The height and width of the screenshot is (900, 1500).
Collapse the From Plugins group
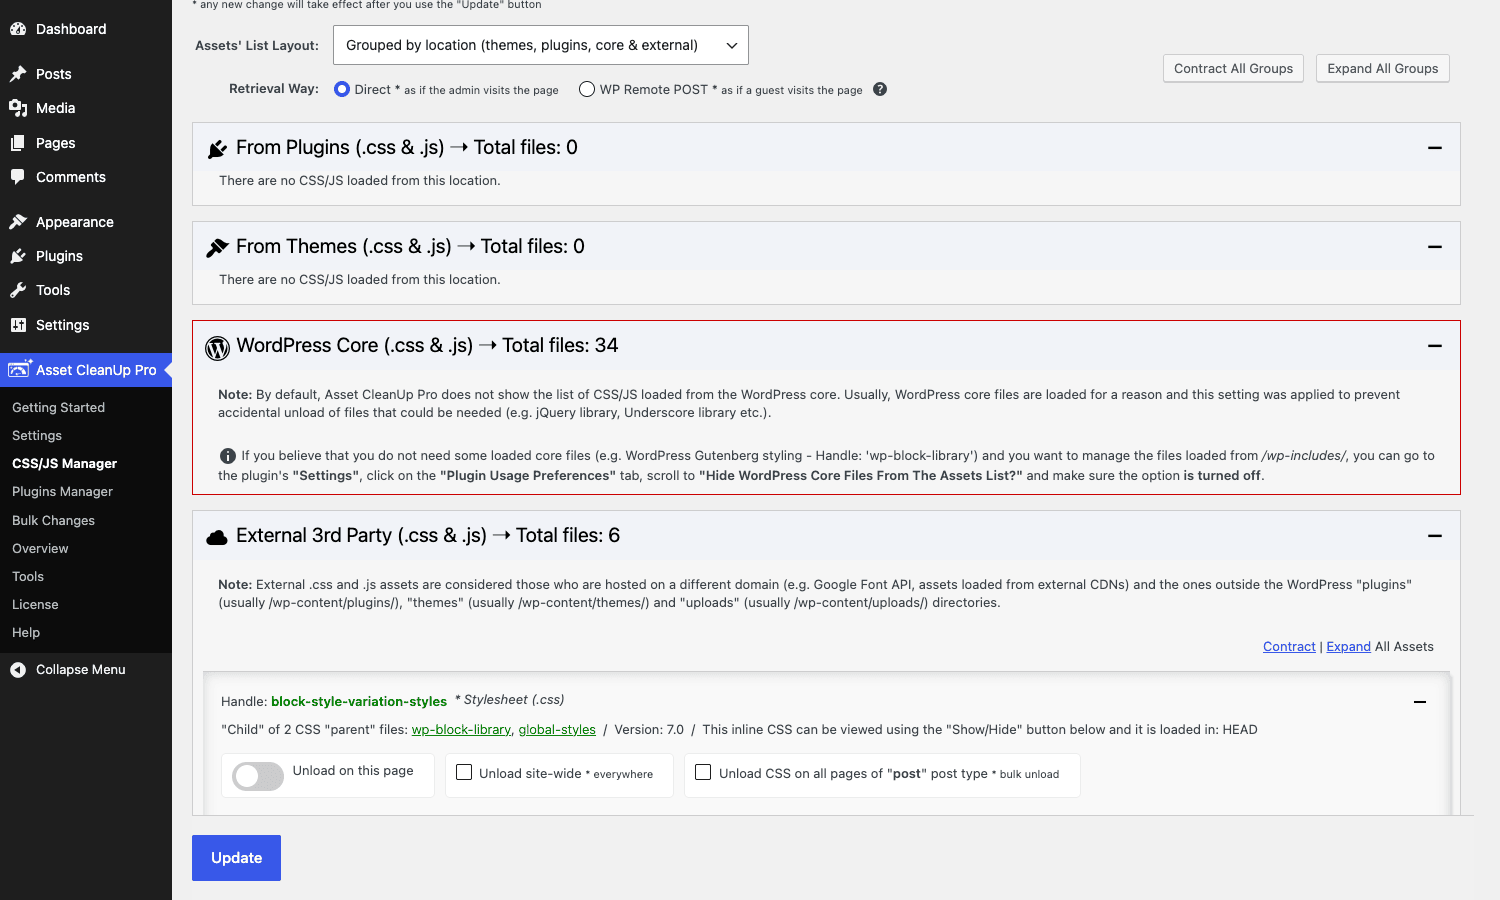point(1435,147)
